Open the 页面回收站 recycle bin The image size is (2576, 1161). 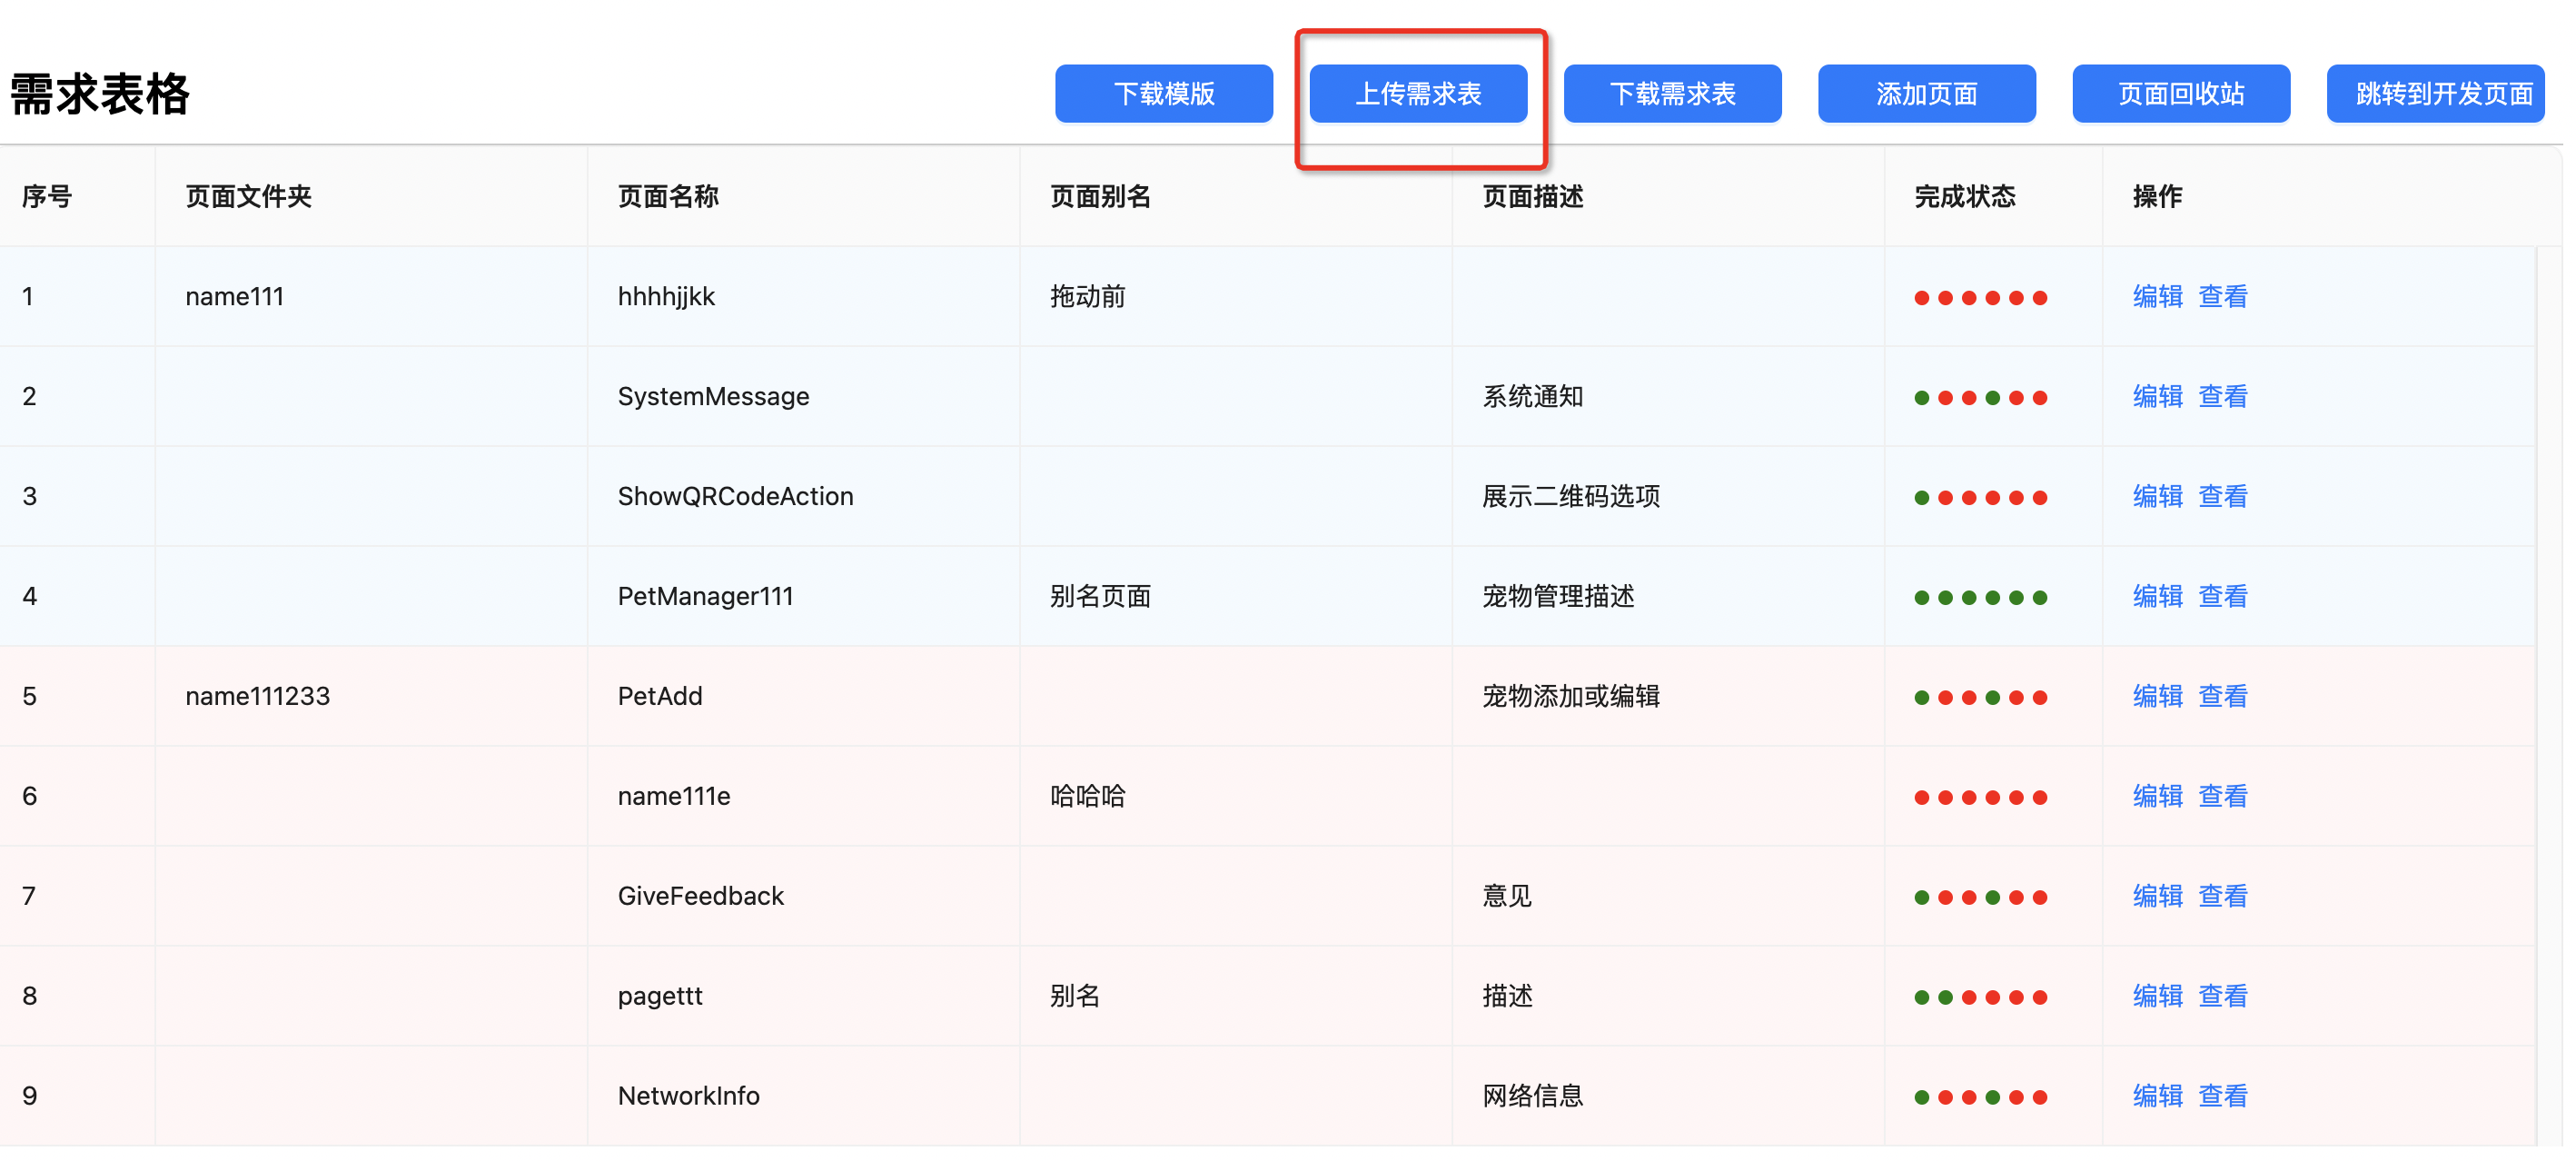click(x=2180, y=94)
